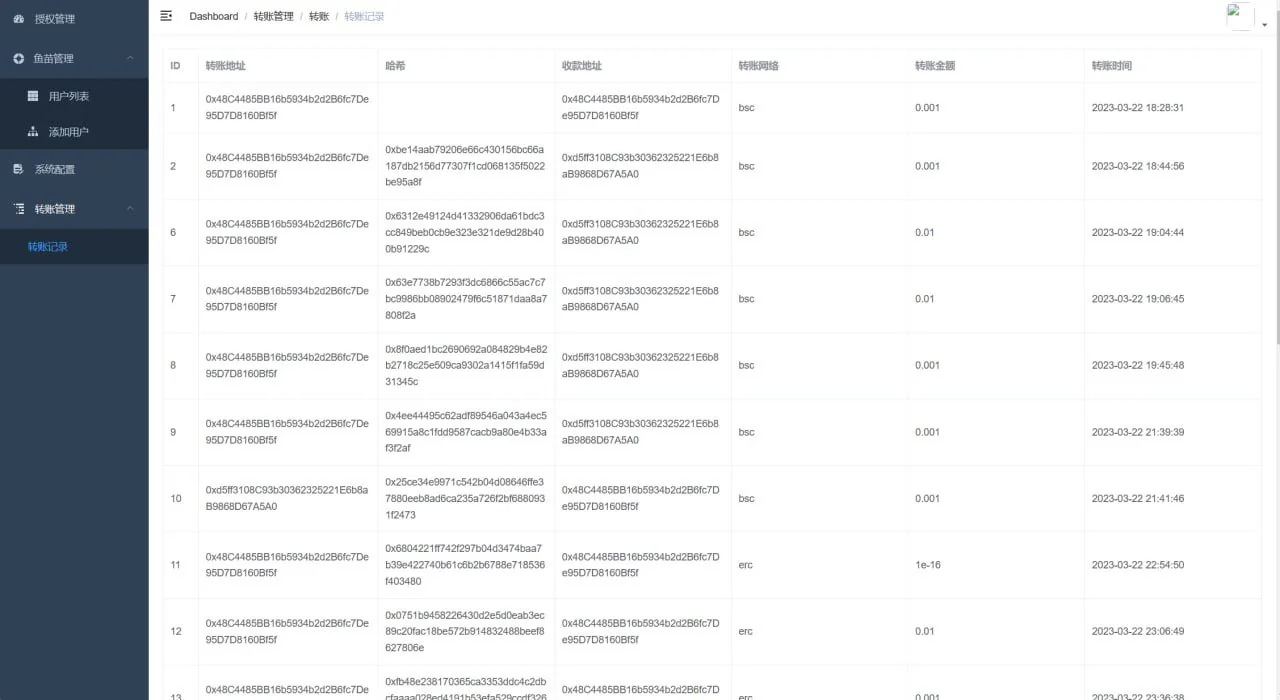Click the 转账时间 column header
This screenshot has height=700, width=1280.
point(1111,66)
